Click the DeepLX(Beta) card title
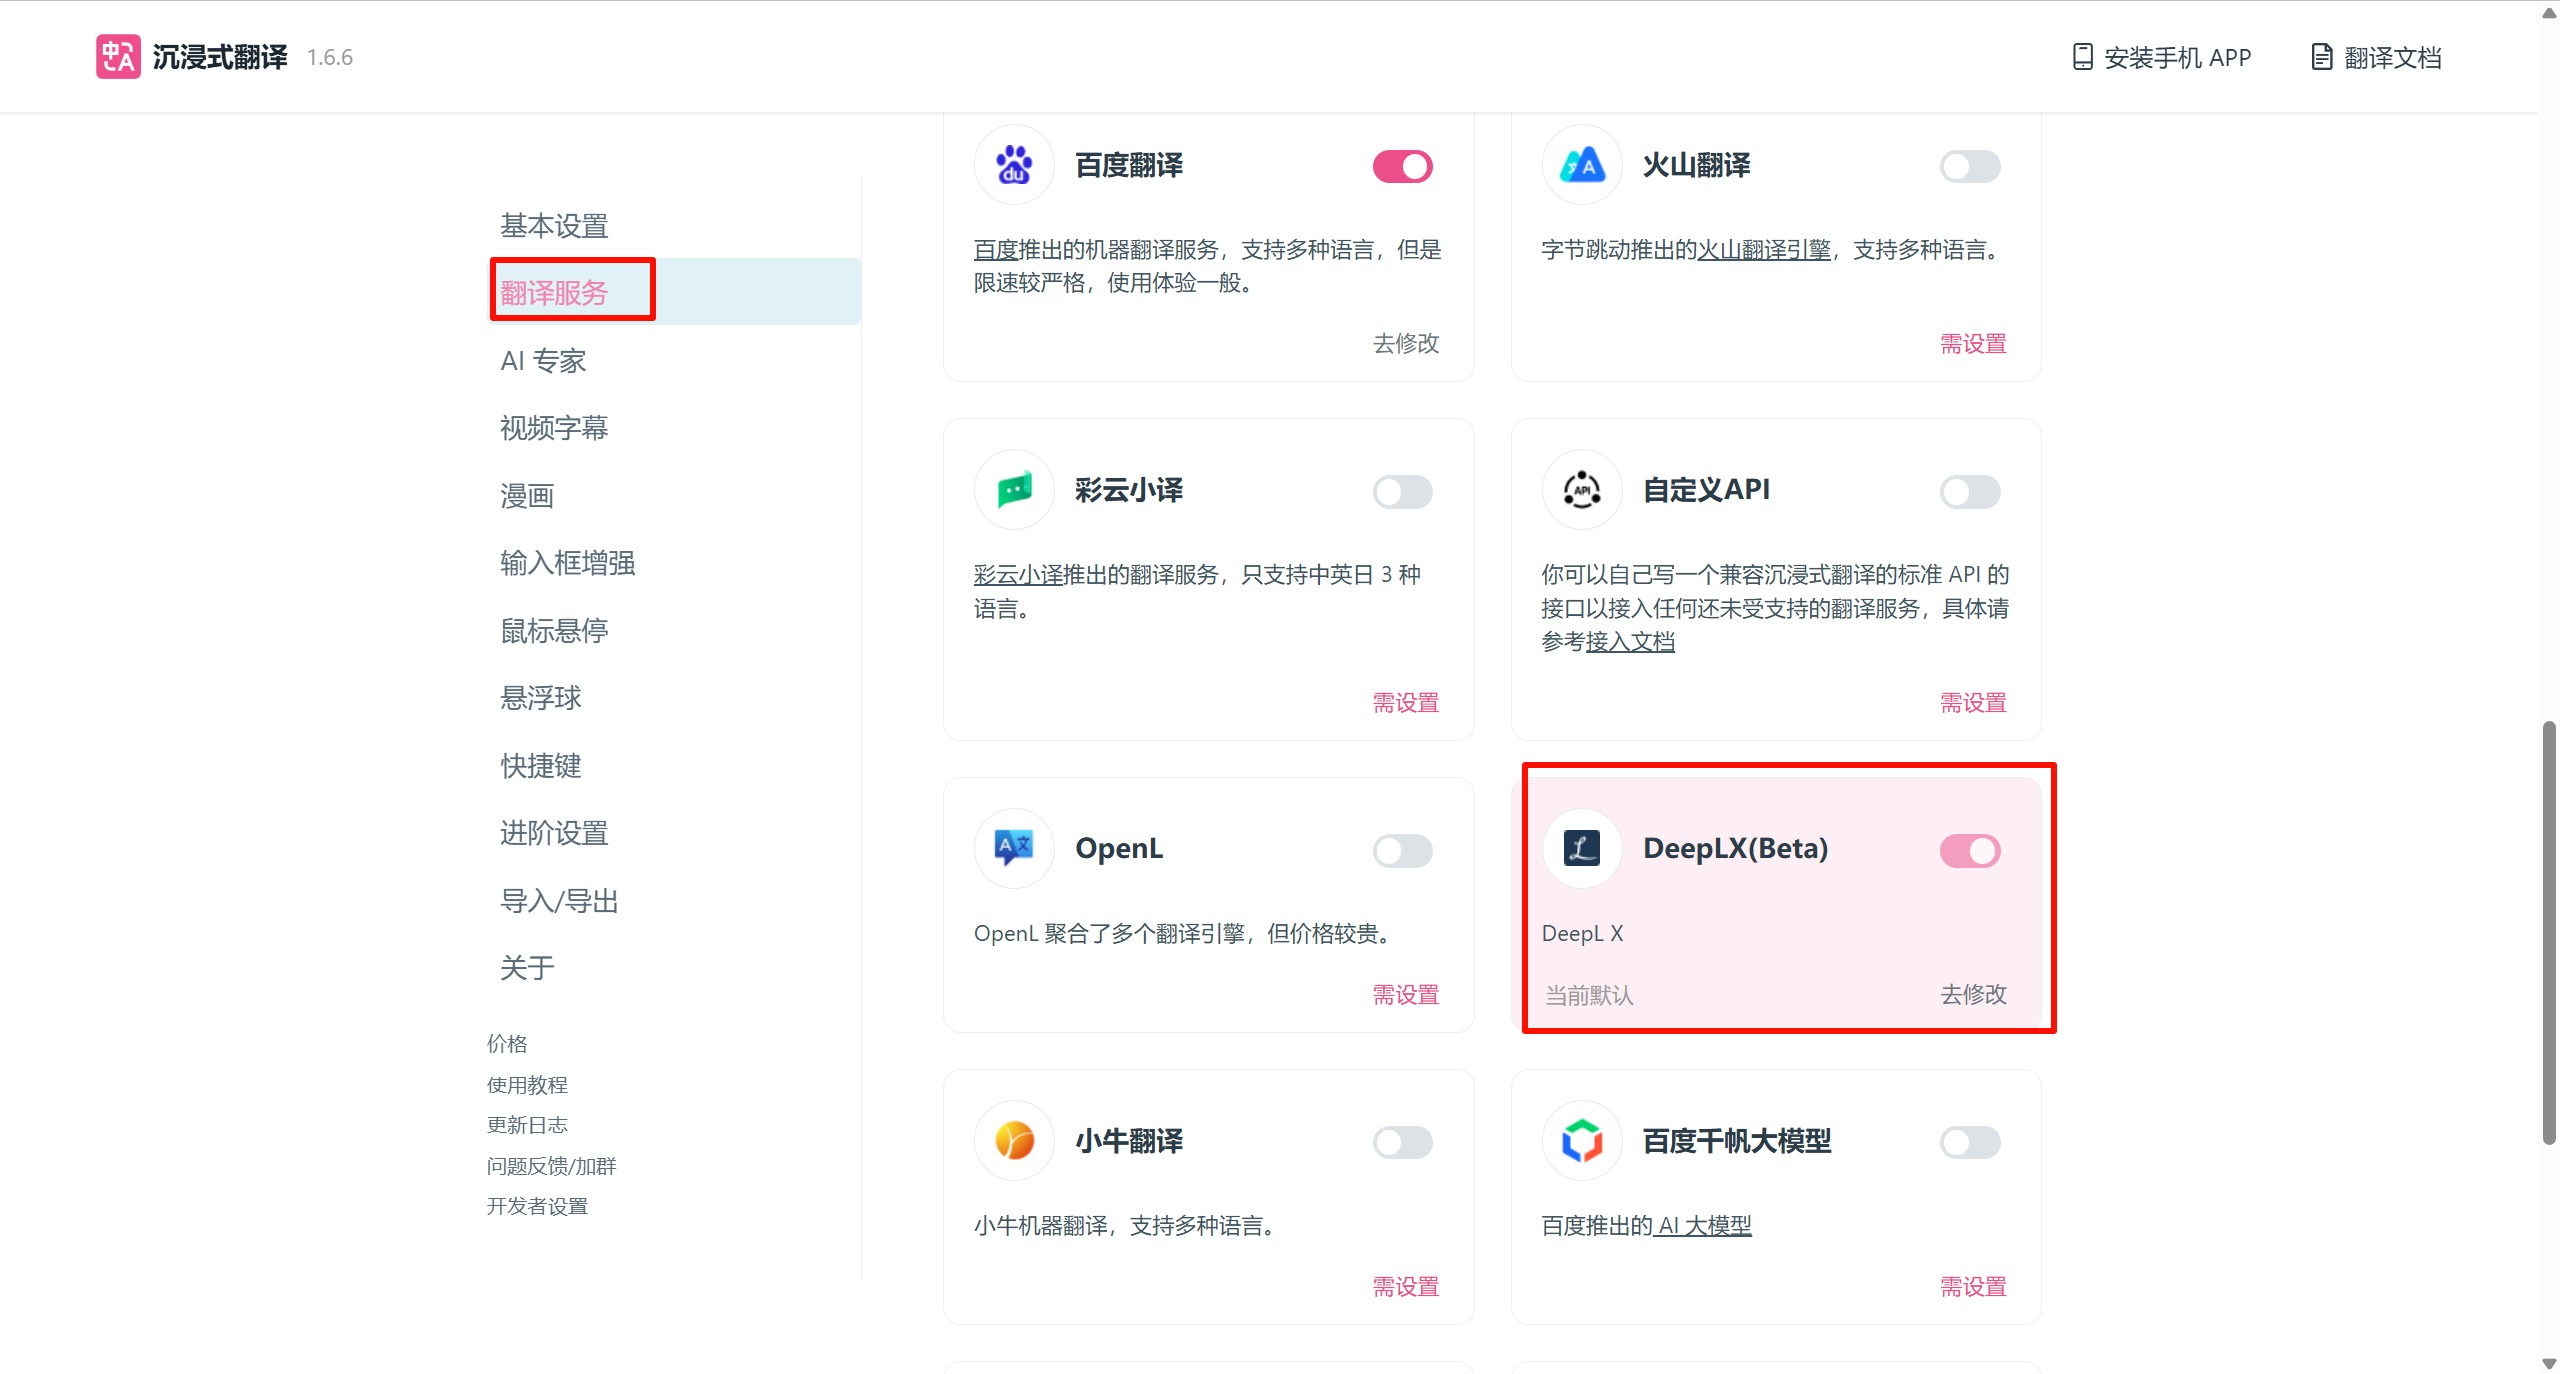This screenshot has width=2560, height=1374. pyautogui.click(x=1735, y=849)
